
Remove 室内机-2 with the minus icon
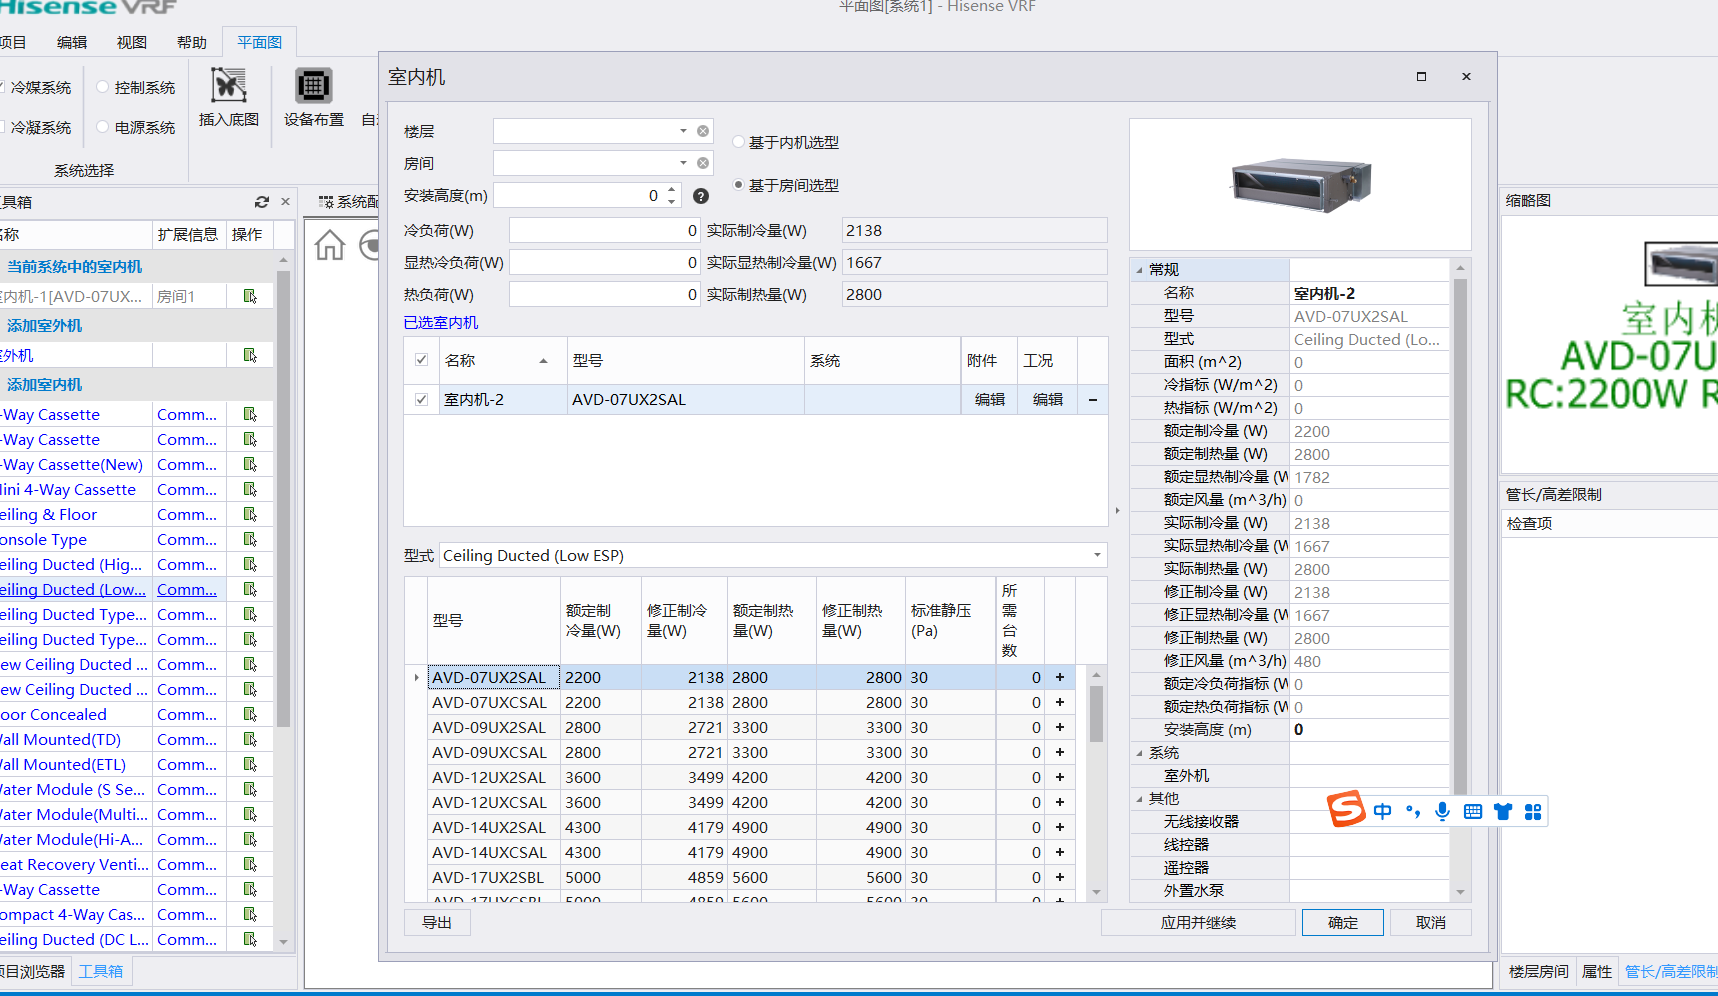point(1092,400)
